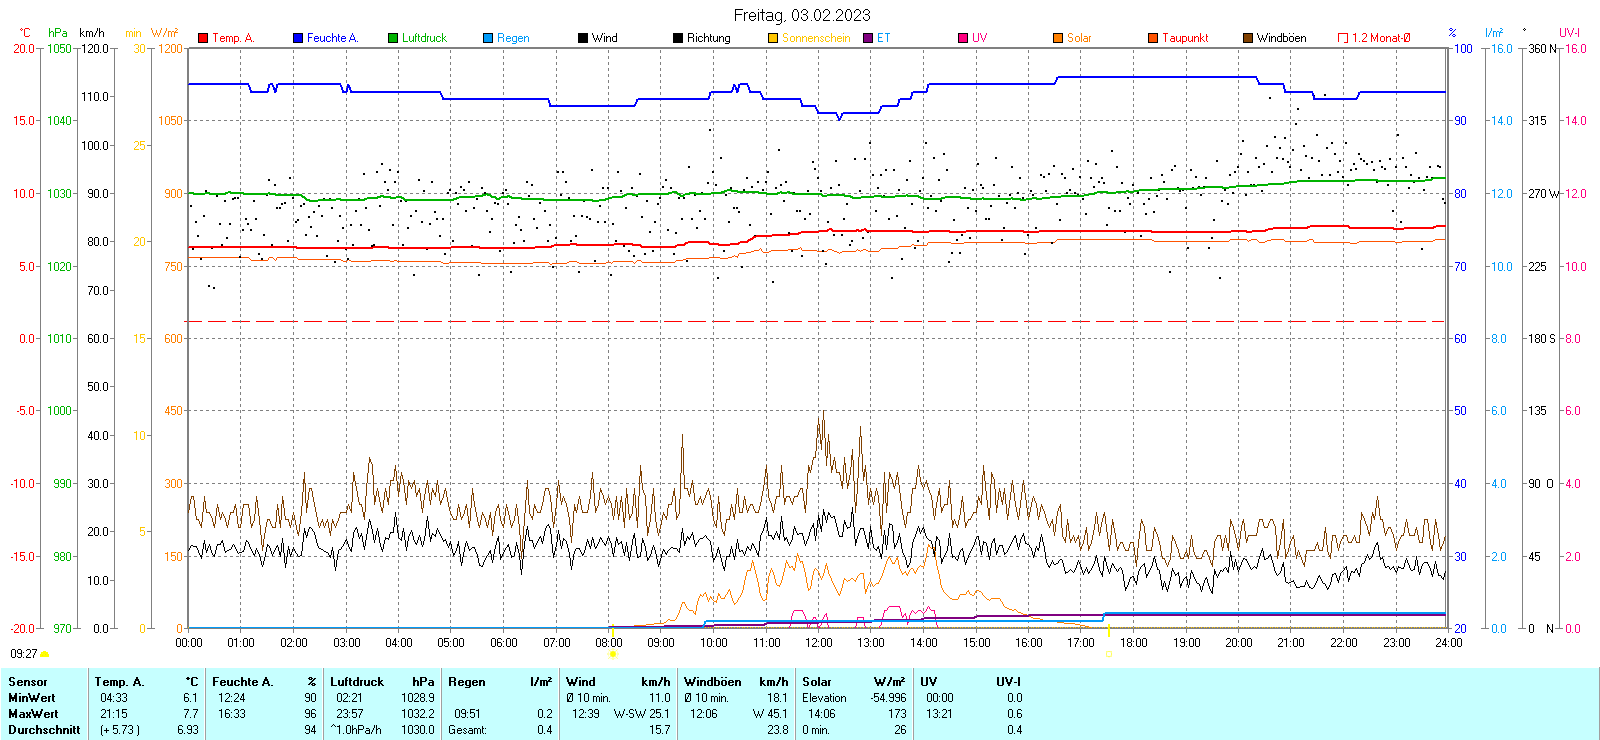Click the yellow icon beside 09:27
The height and width of the screenshot is (740, 1600).
pos(45,654)
